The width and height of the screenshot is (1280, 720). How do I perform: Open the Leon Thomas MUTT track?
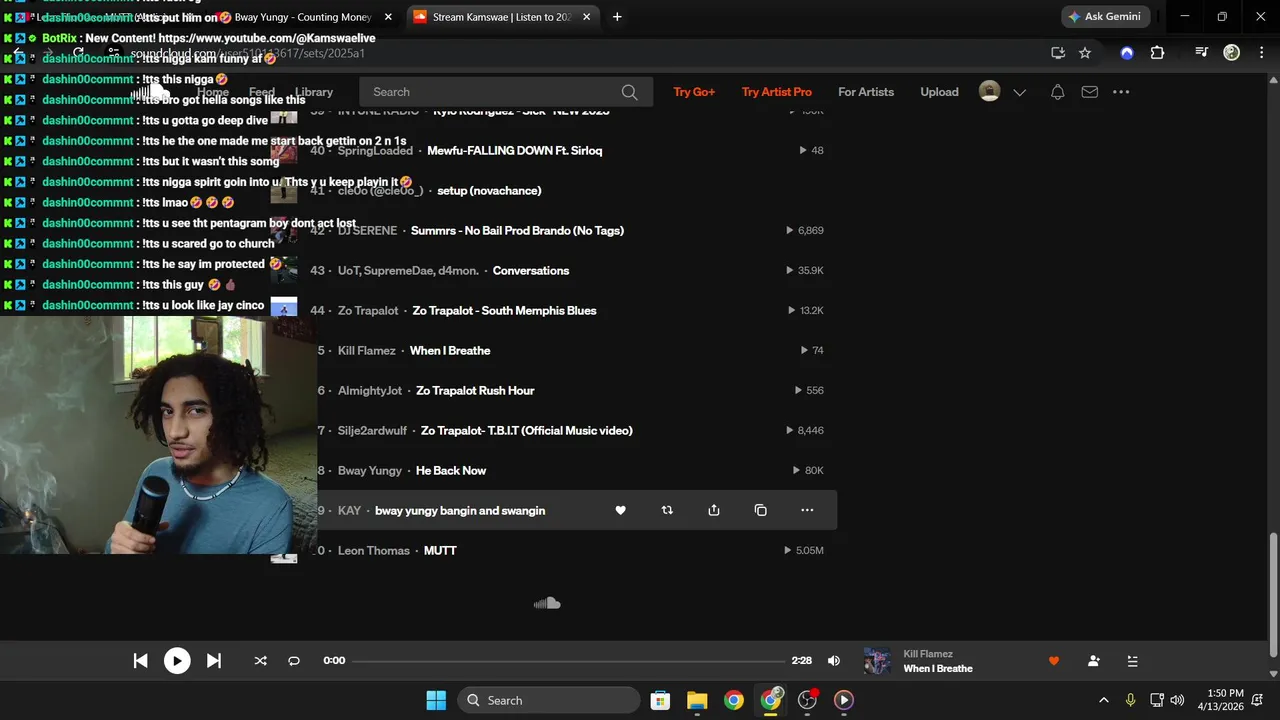[x=440, y=551]
